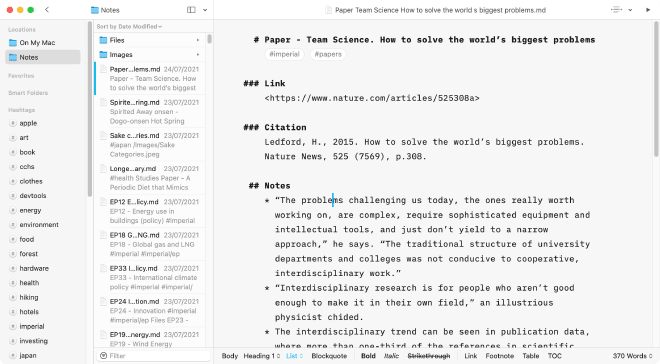The image size is (660, 364).
Task: Click the document icon beside the title filename
Action: (328, 10)
